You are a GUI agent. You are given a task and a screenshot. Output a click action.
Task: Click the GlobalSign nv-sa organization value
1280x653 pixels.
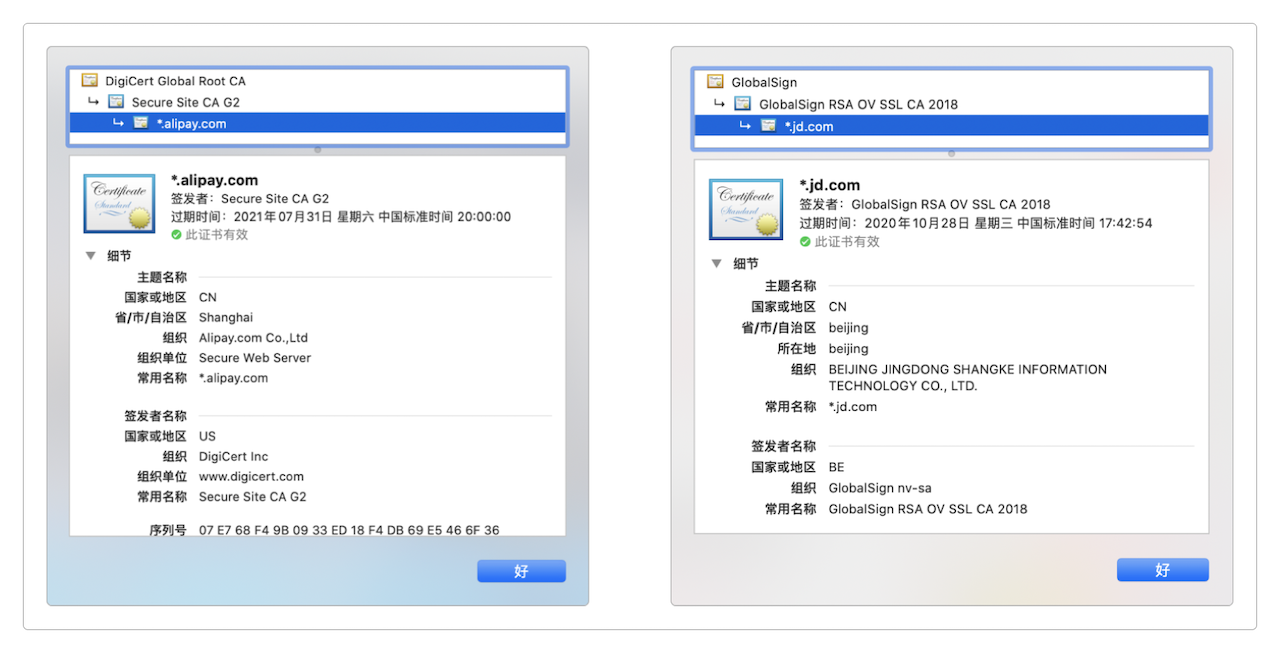click(x=880, y=488)
